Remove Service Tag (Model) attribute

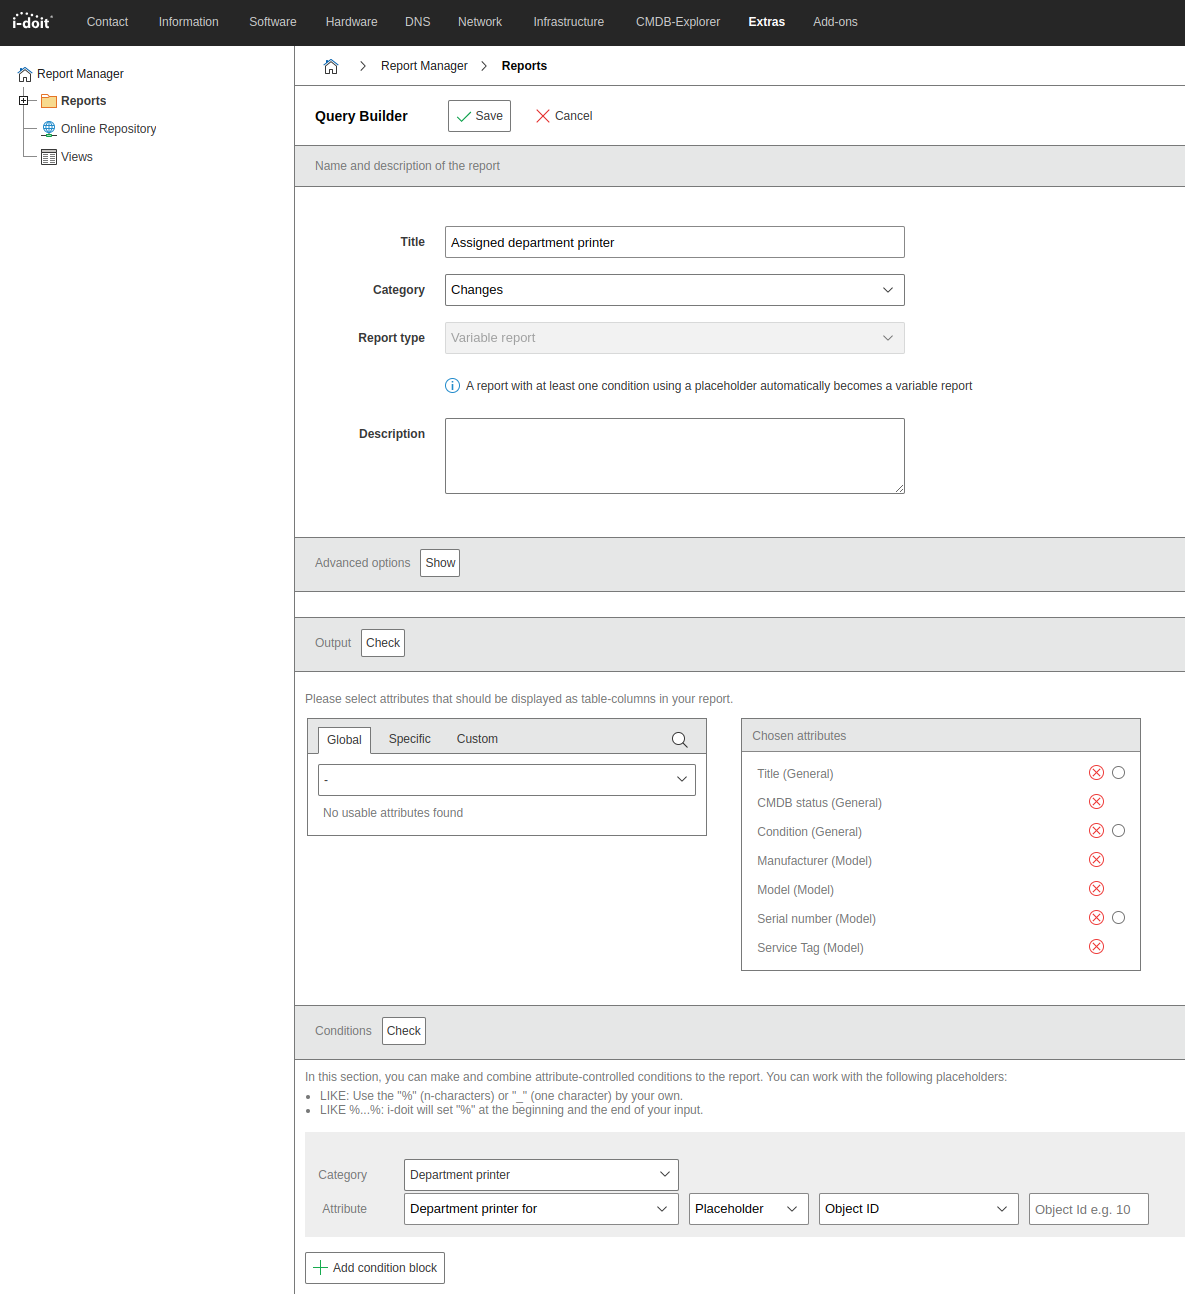click(x=1096, y=947)
